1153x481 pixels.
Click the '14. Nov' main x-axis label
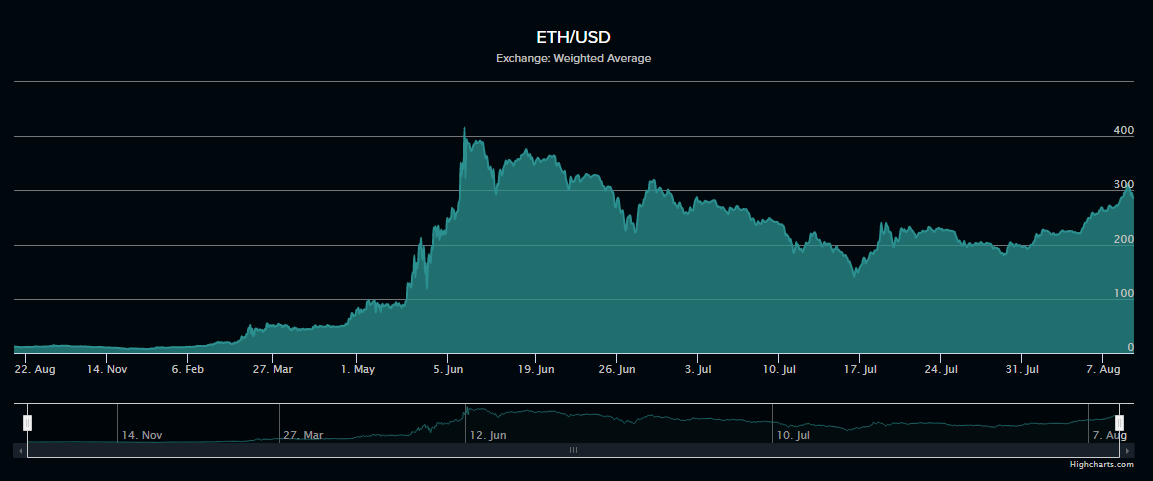tap(107, 369)
